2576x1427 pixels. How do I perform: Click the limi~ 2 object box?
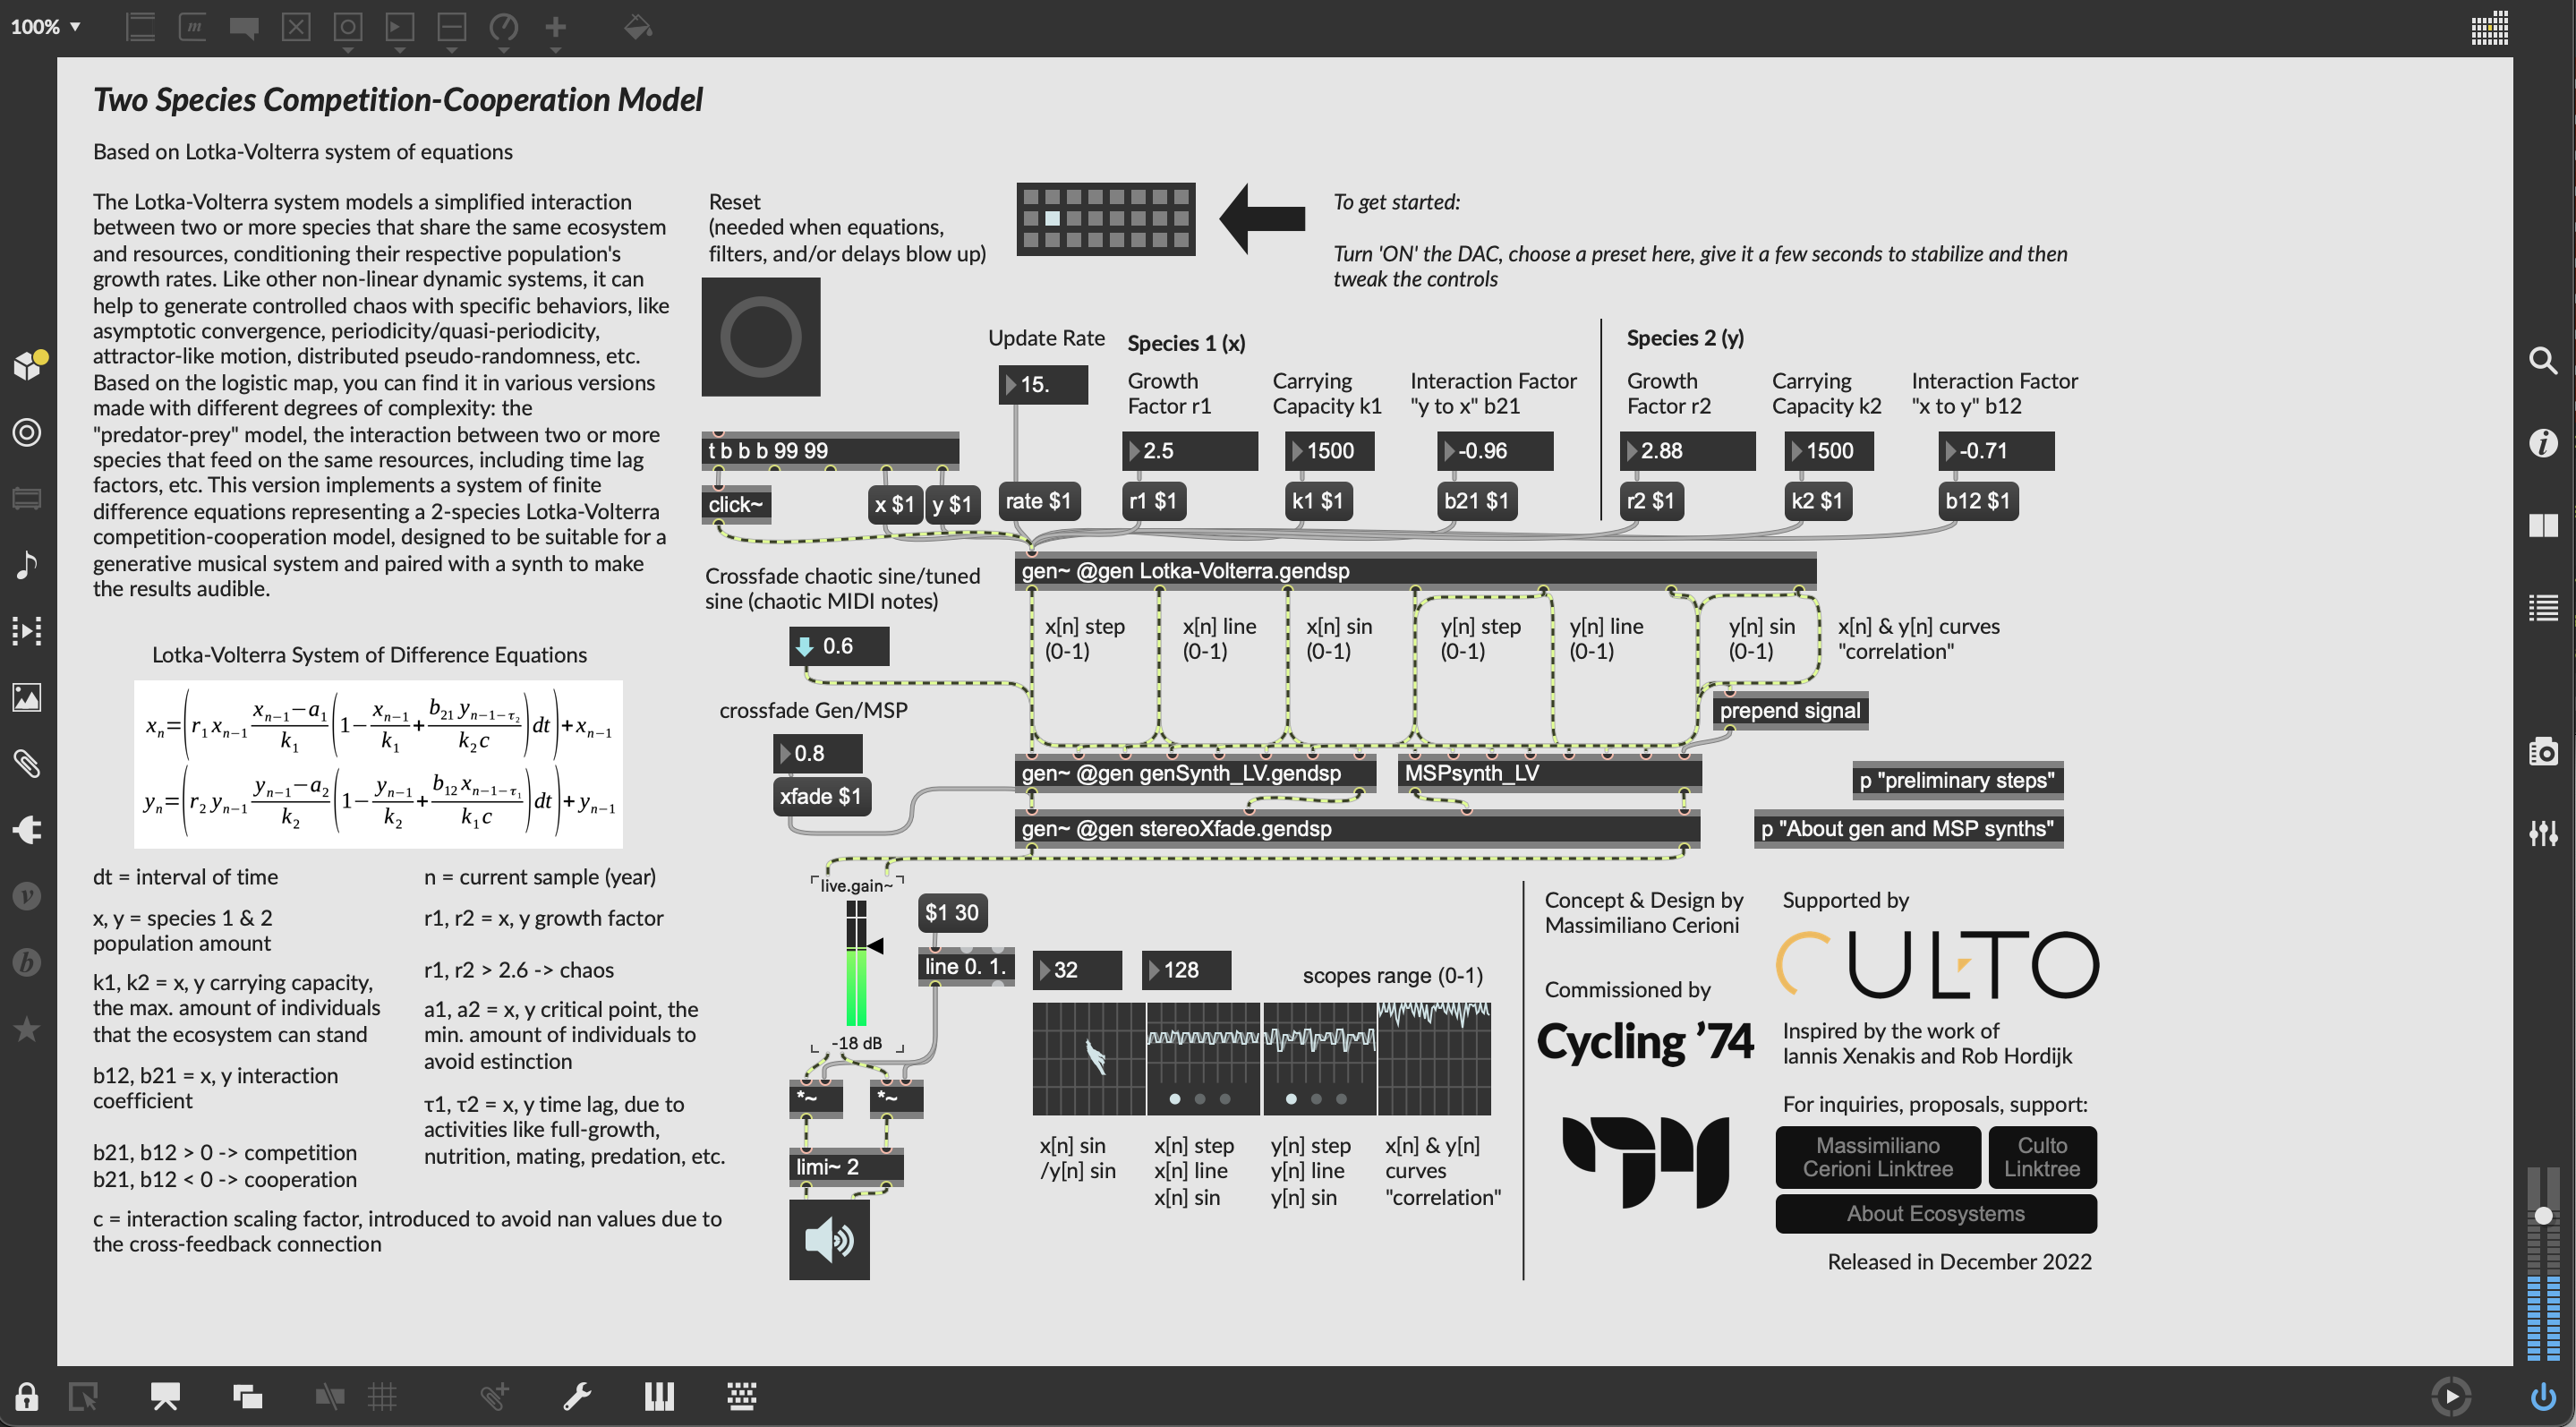[846, 1167]
